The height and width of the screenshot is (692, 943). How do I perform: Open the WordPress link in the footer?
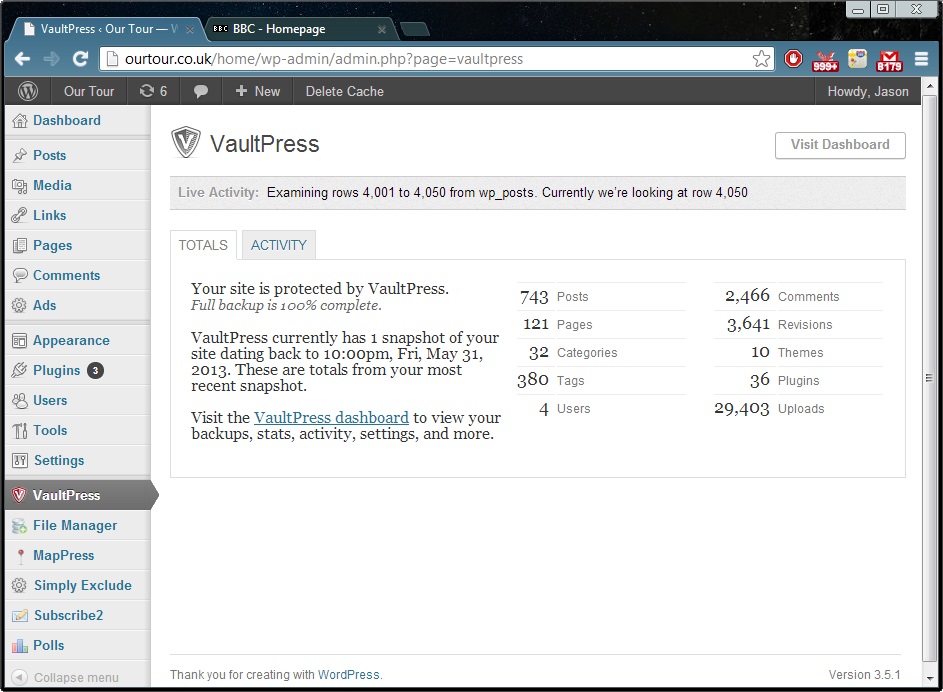pyautogui.click(x=348, y=675)
